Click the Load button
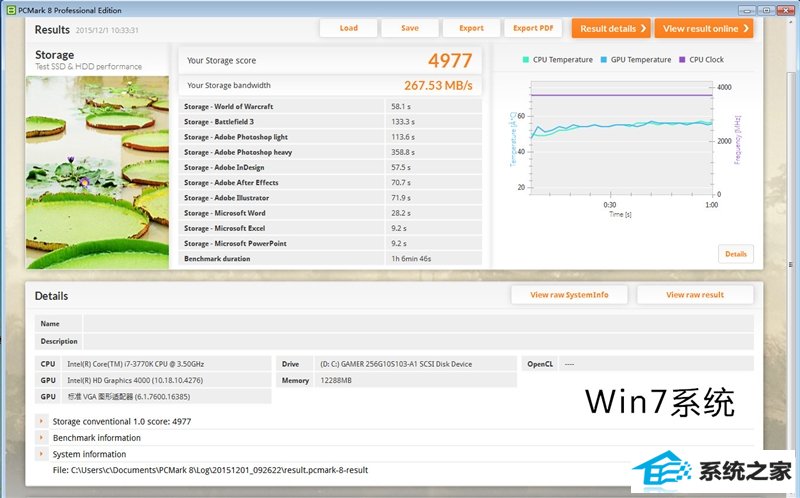The image size is (800, 498). coord(348,29)
